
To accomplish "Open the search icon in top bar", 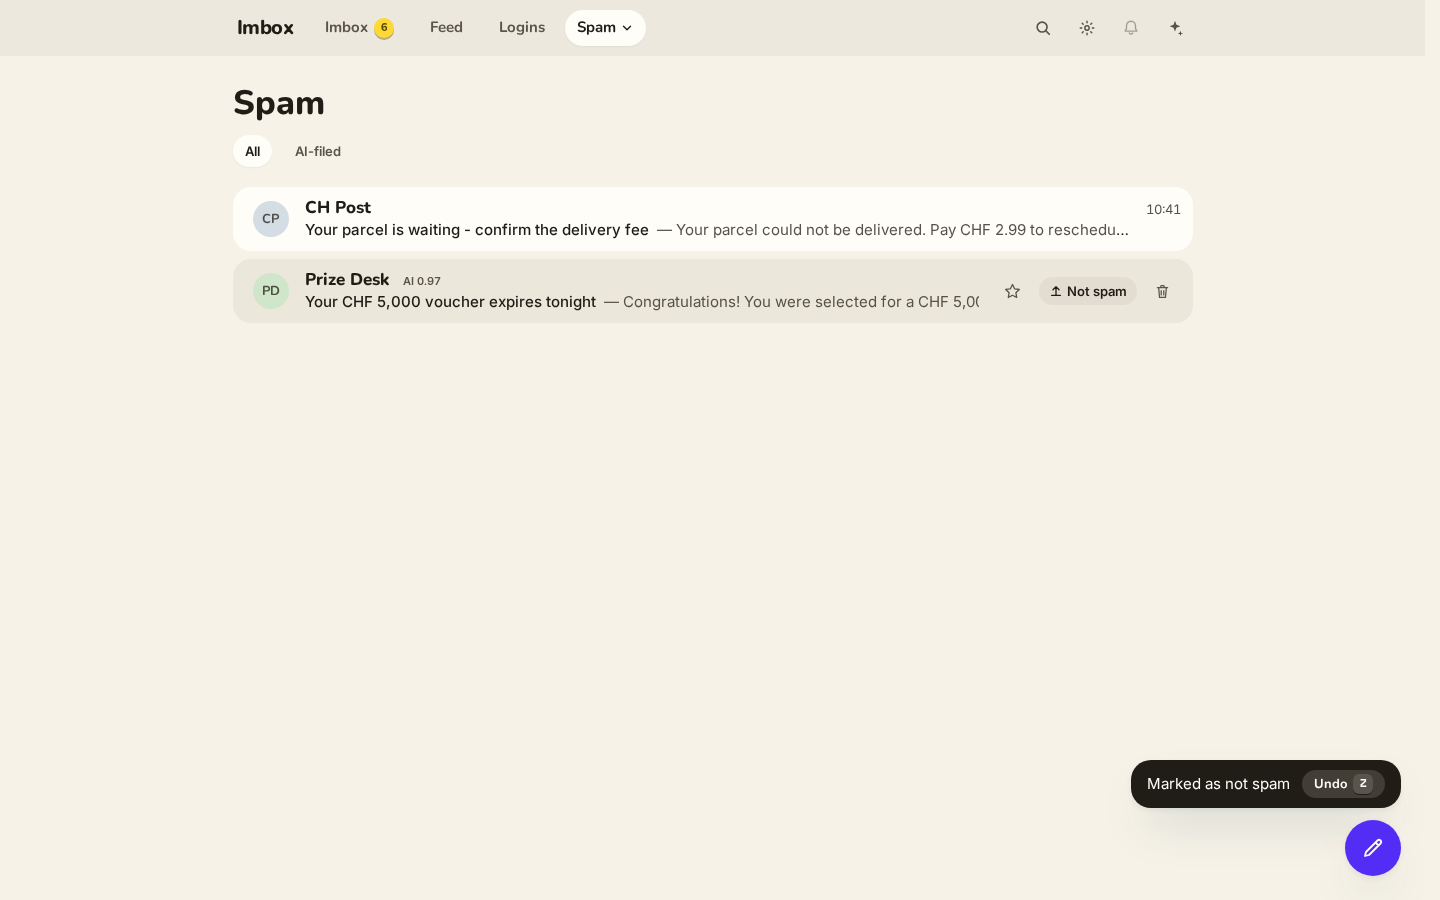I will click(x=1043, y=28).
